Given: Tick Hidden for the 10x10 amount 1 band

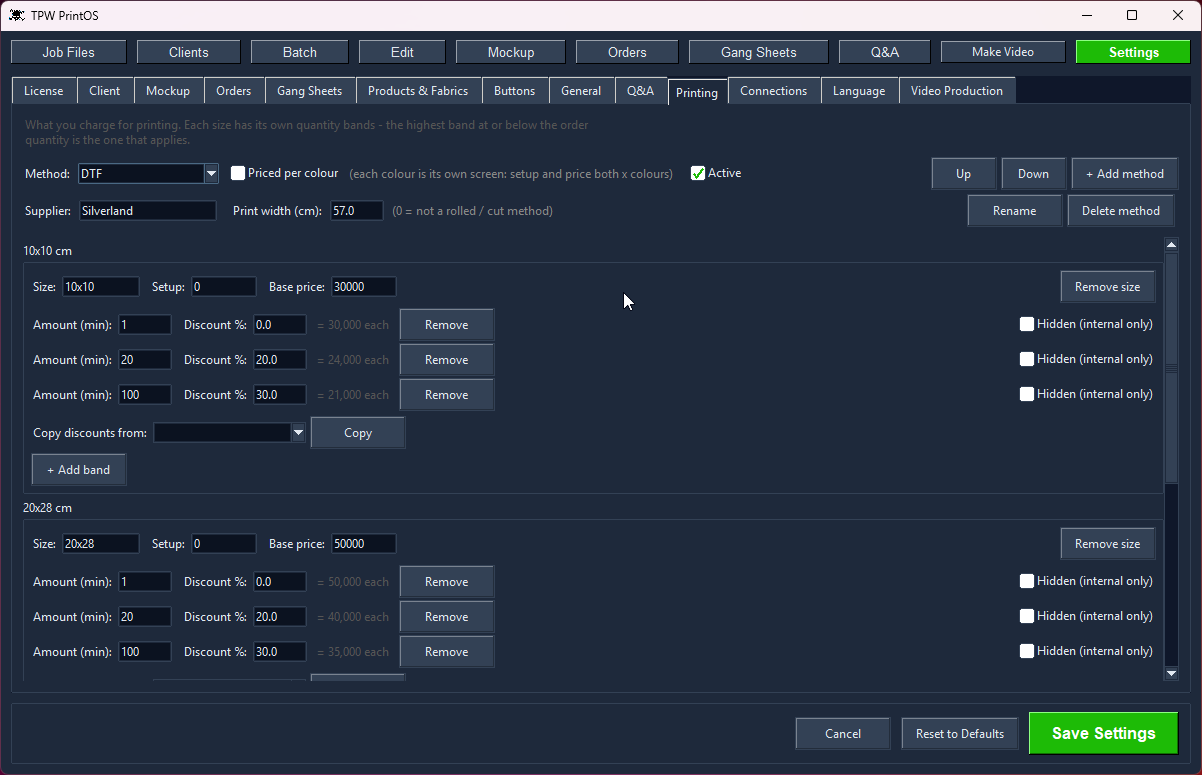Looking at the screenshot, I should pyautogui.click(x=1027, y=324).
